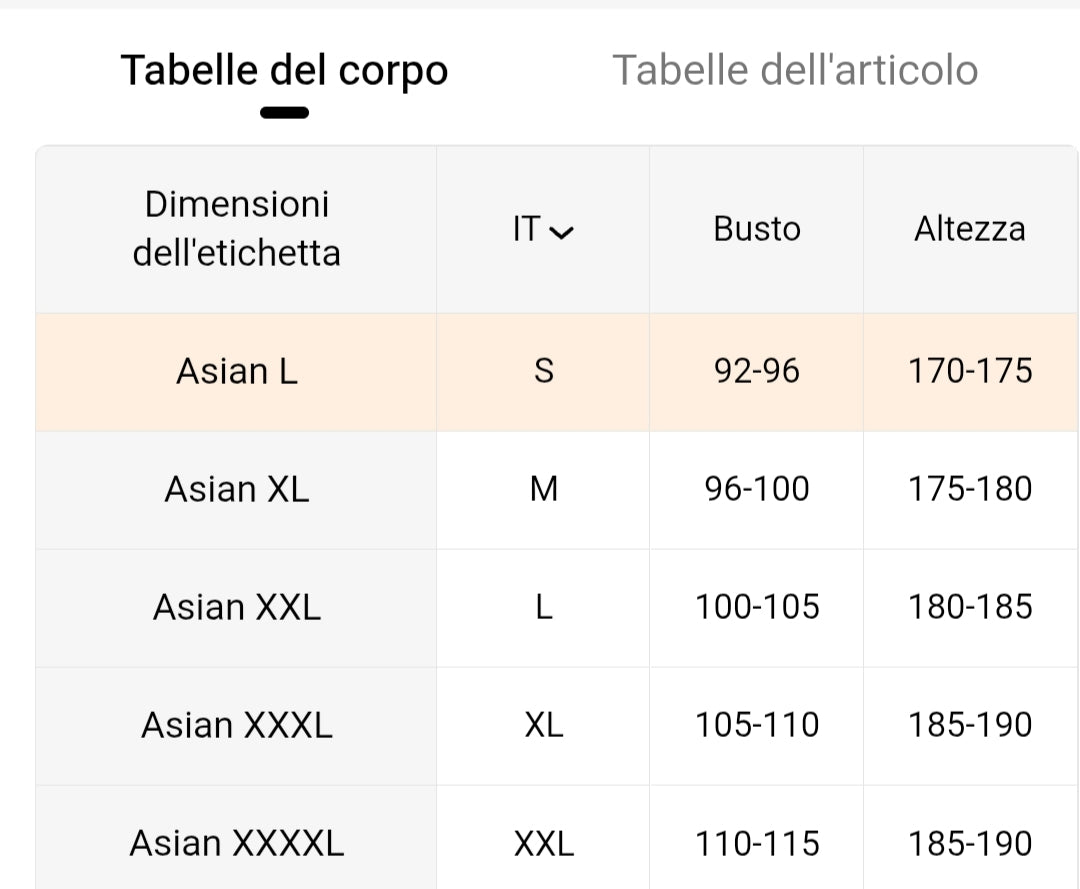Expand the IT size region dropdown
1080x889 pixels.
542,230
